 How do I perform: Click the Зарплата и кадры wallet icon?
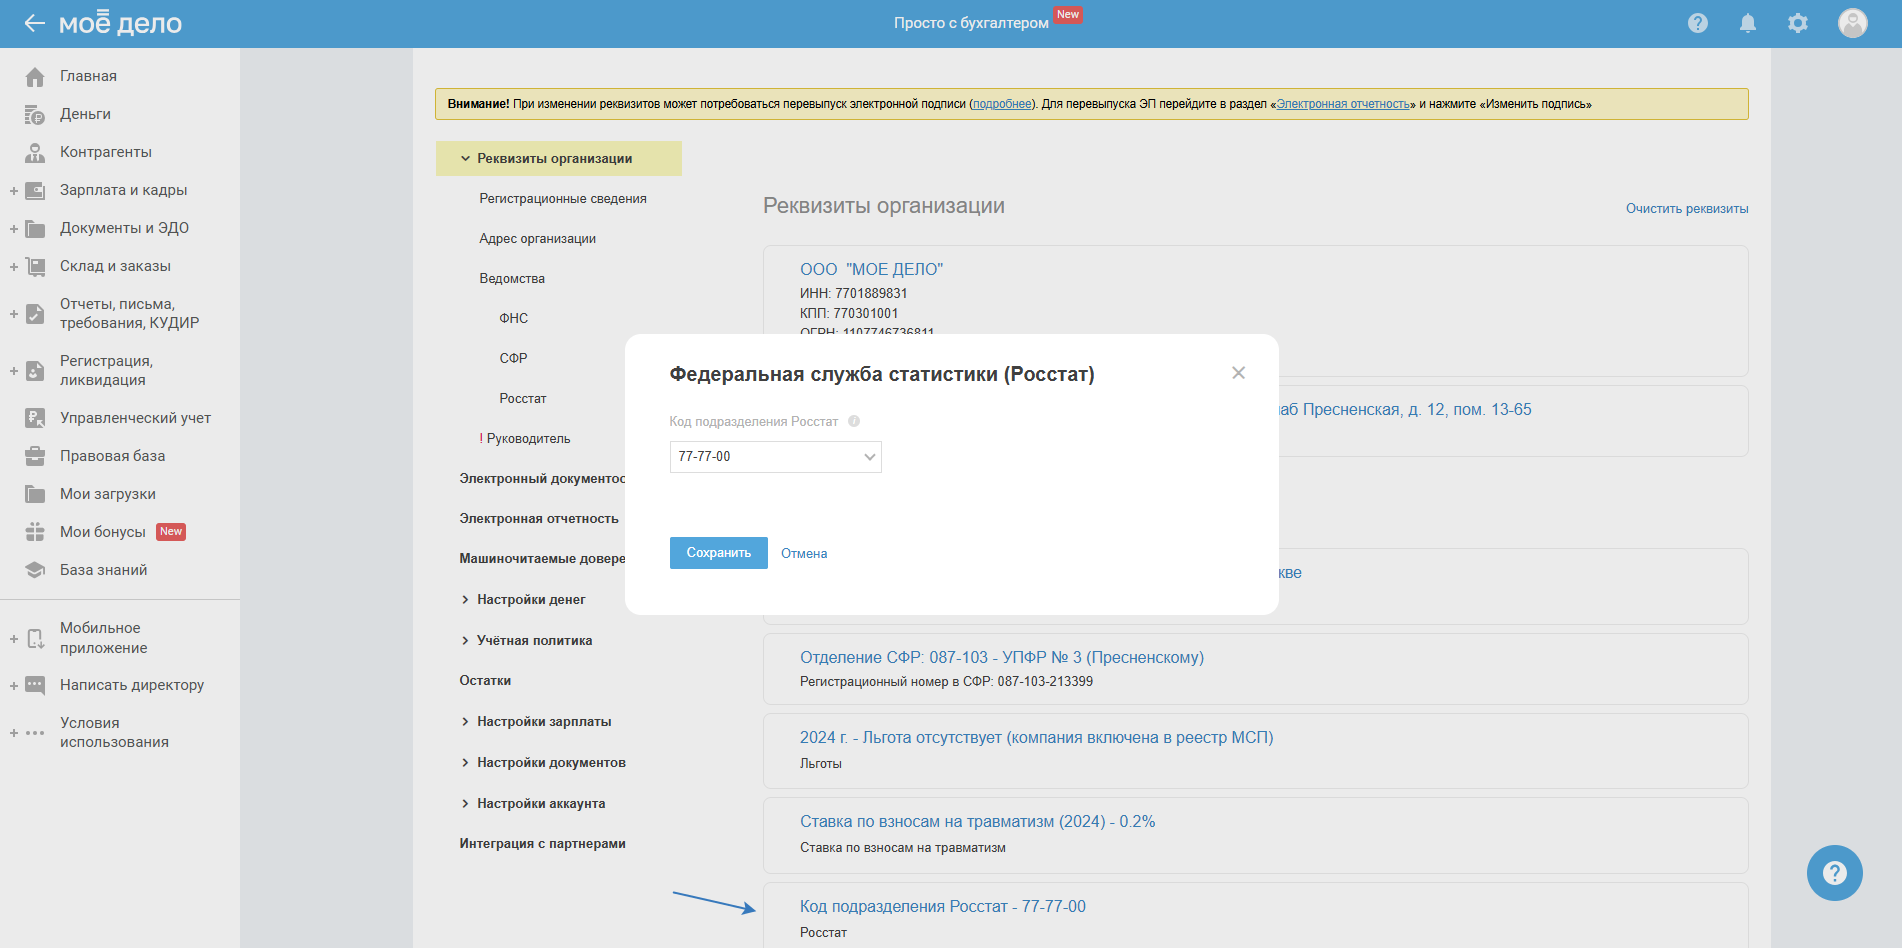(35, 191)
